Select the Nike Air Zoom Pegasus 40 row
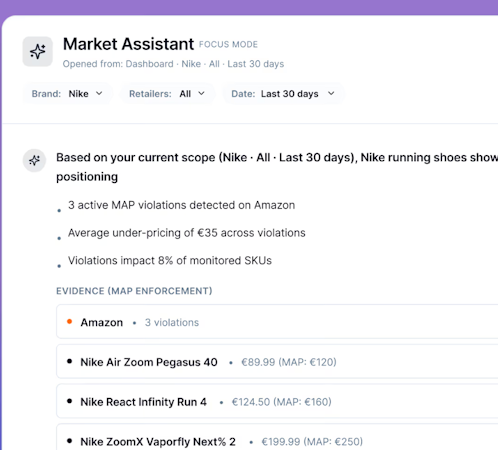Screen dimensions: 498x450 point(277,361)
